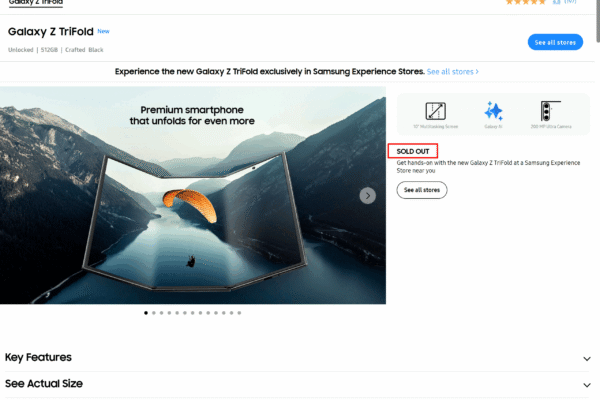The width and height of the screenshot is (600, 400).
Task: Click the outlined See all stores button
Action: point(421,190)
